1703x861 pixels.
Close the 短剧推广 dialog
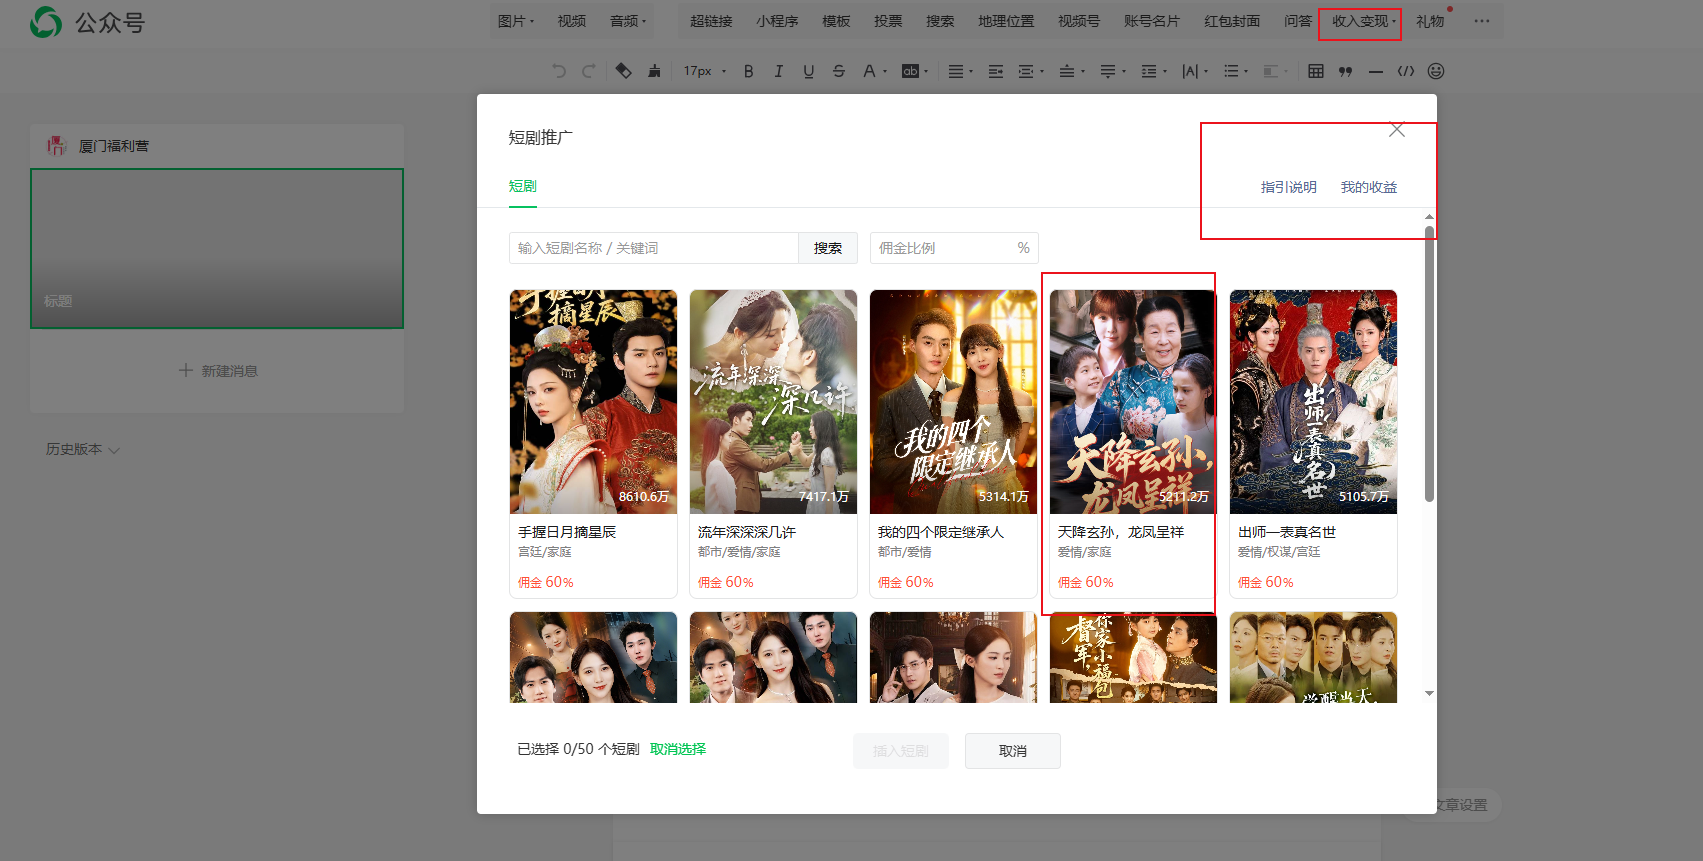coord(1397,130)
